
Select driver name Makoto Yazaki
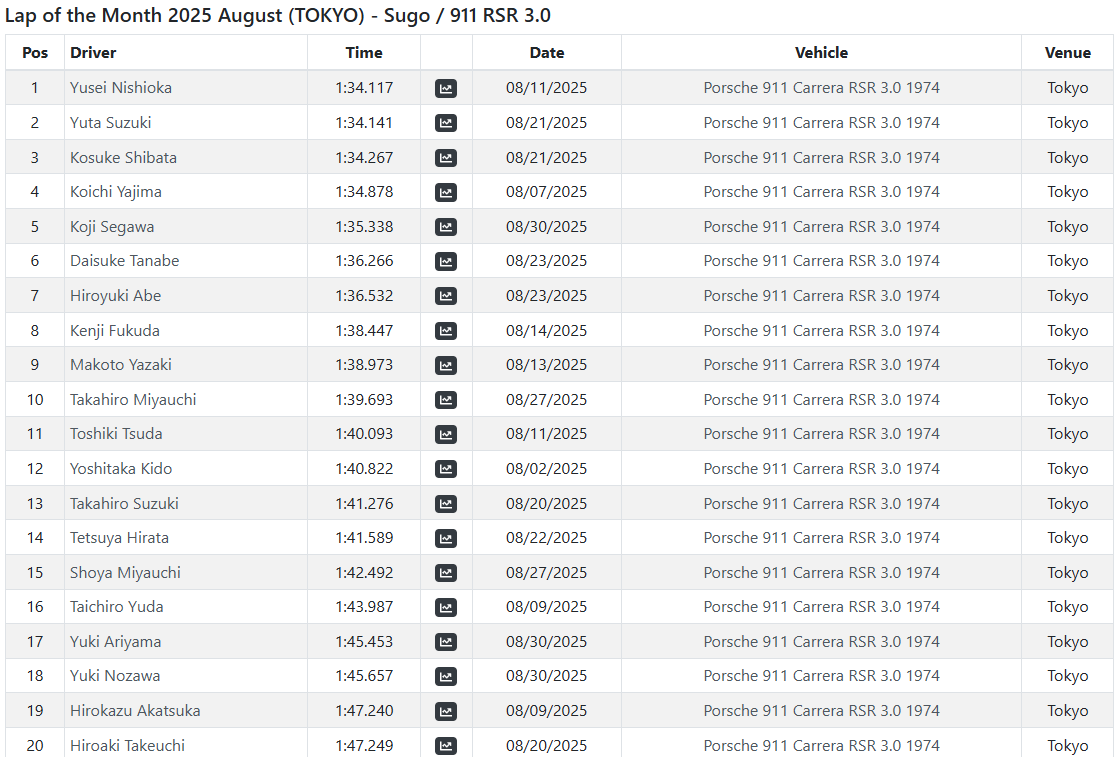click(x=120, y=365)
